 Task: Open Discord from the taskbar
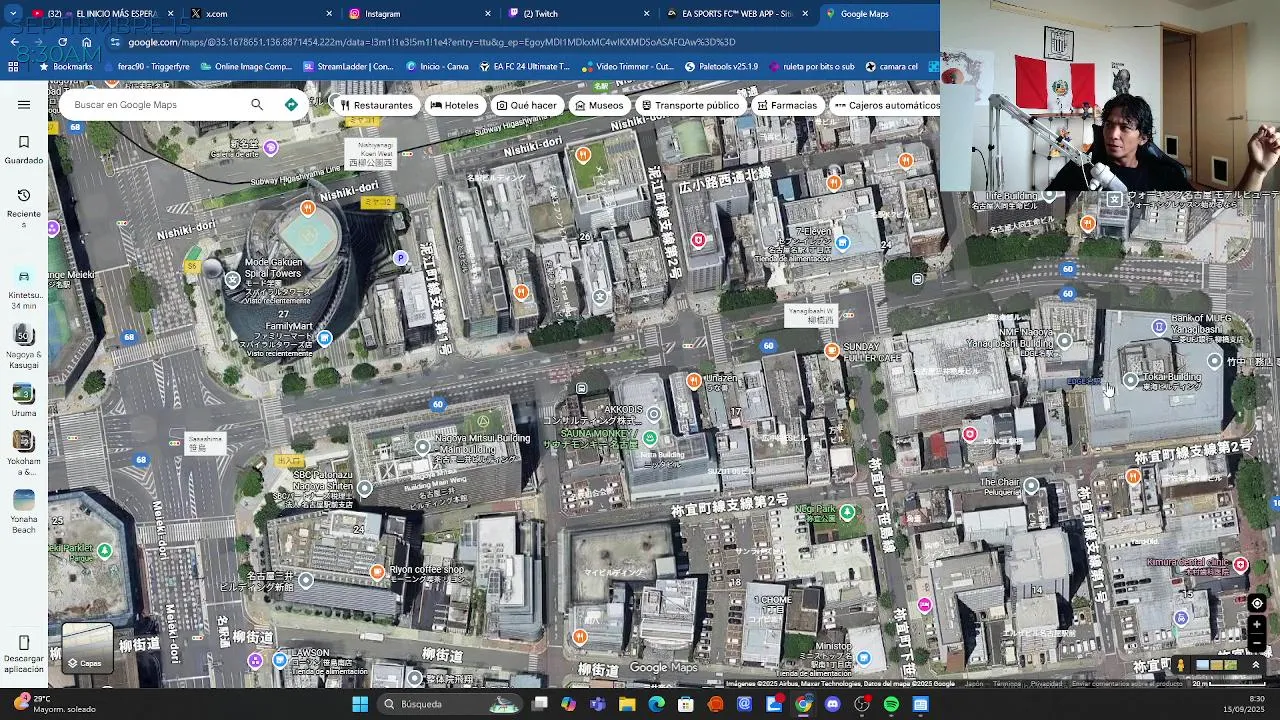point(832,704)
